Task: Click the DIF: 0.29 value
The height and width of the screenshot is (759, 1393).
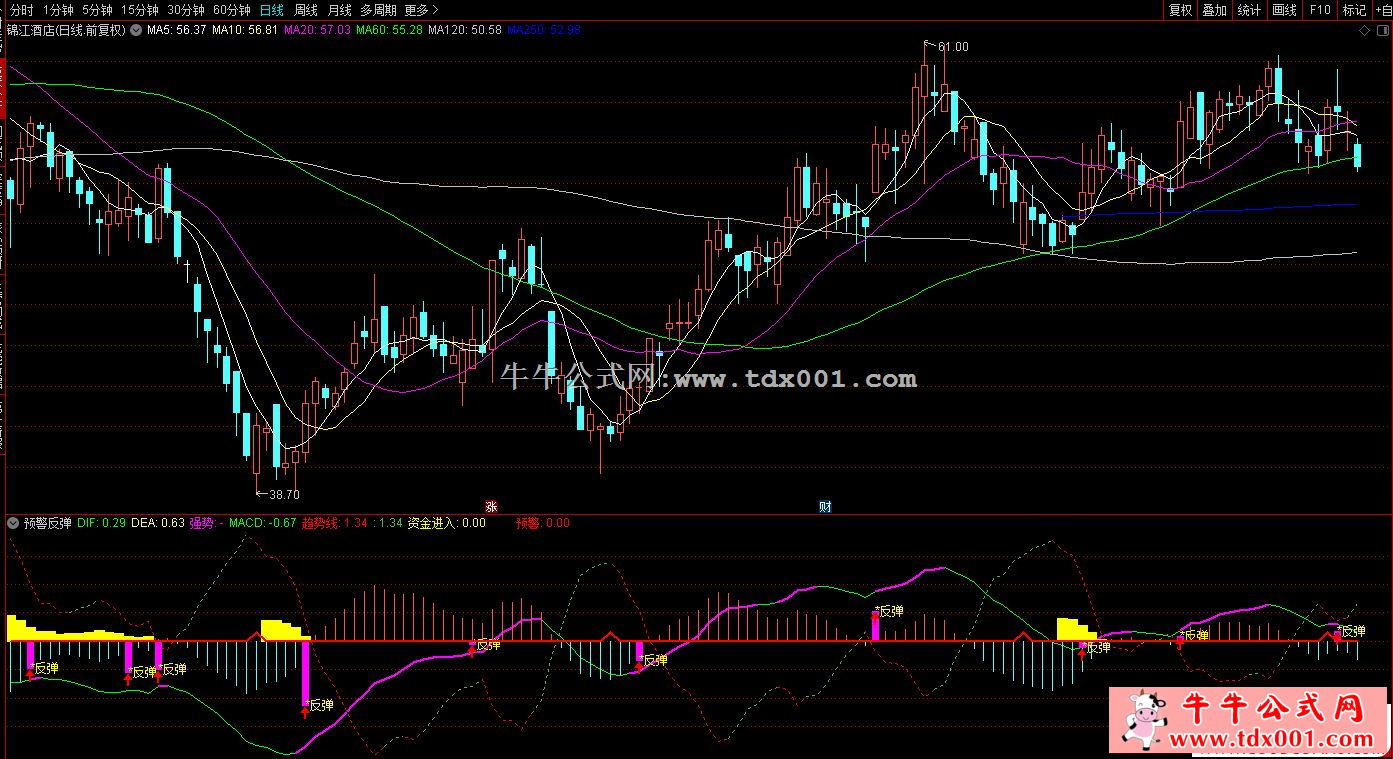Action: coord(101,522)
